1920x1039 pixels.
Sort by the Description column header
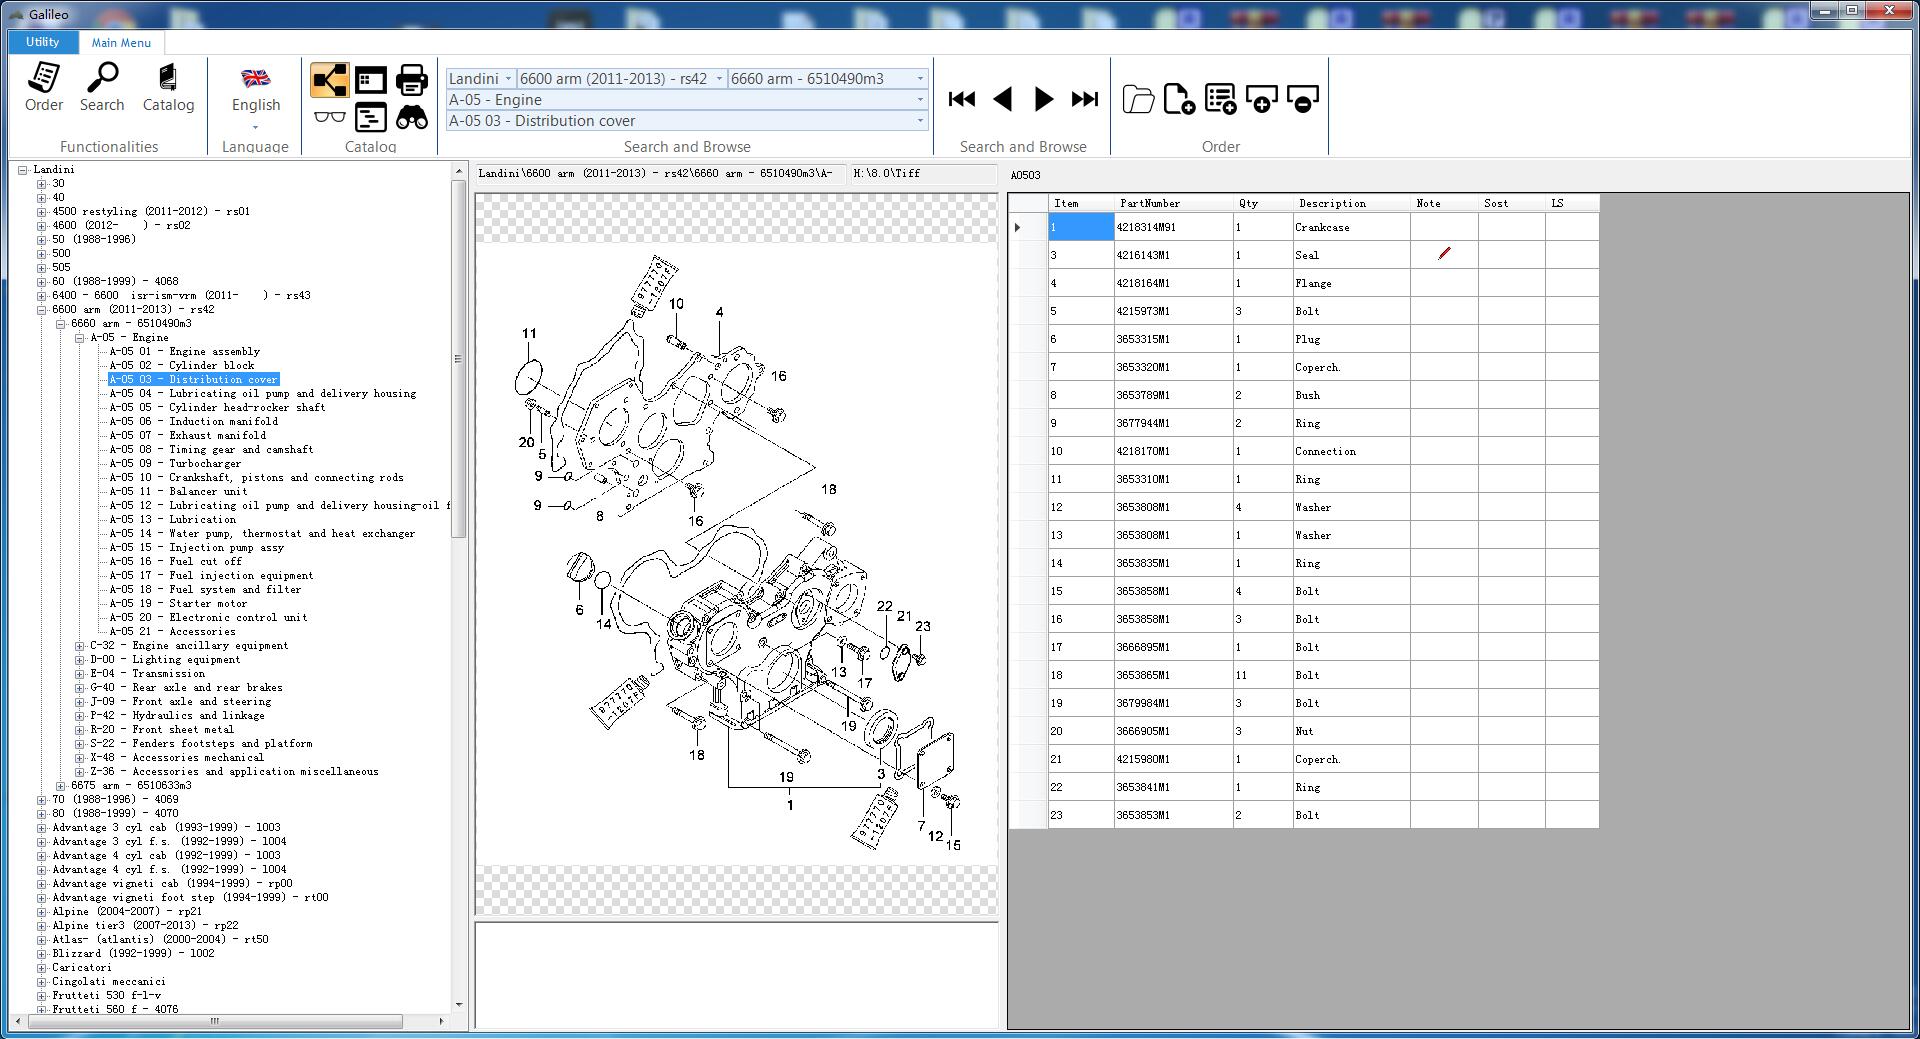click(x=1352, y=203)
